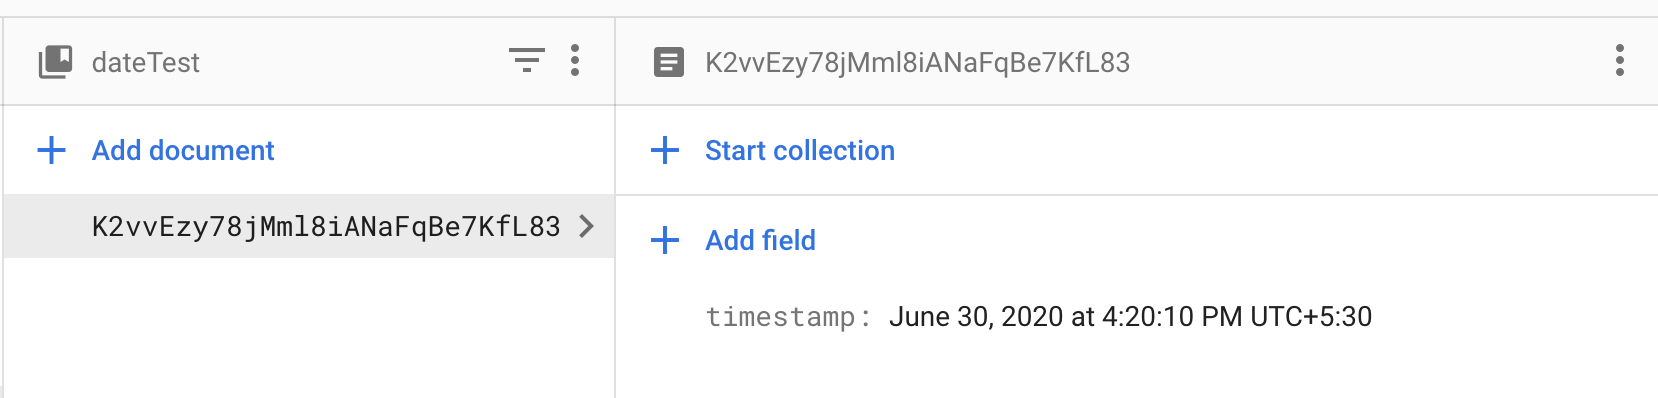Select the timestamp field name

point(780,317)
